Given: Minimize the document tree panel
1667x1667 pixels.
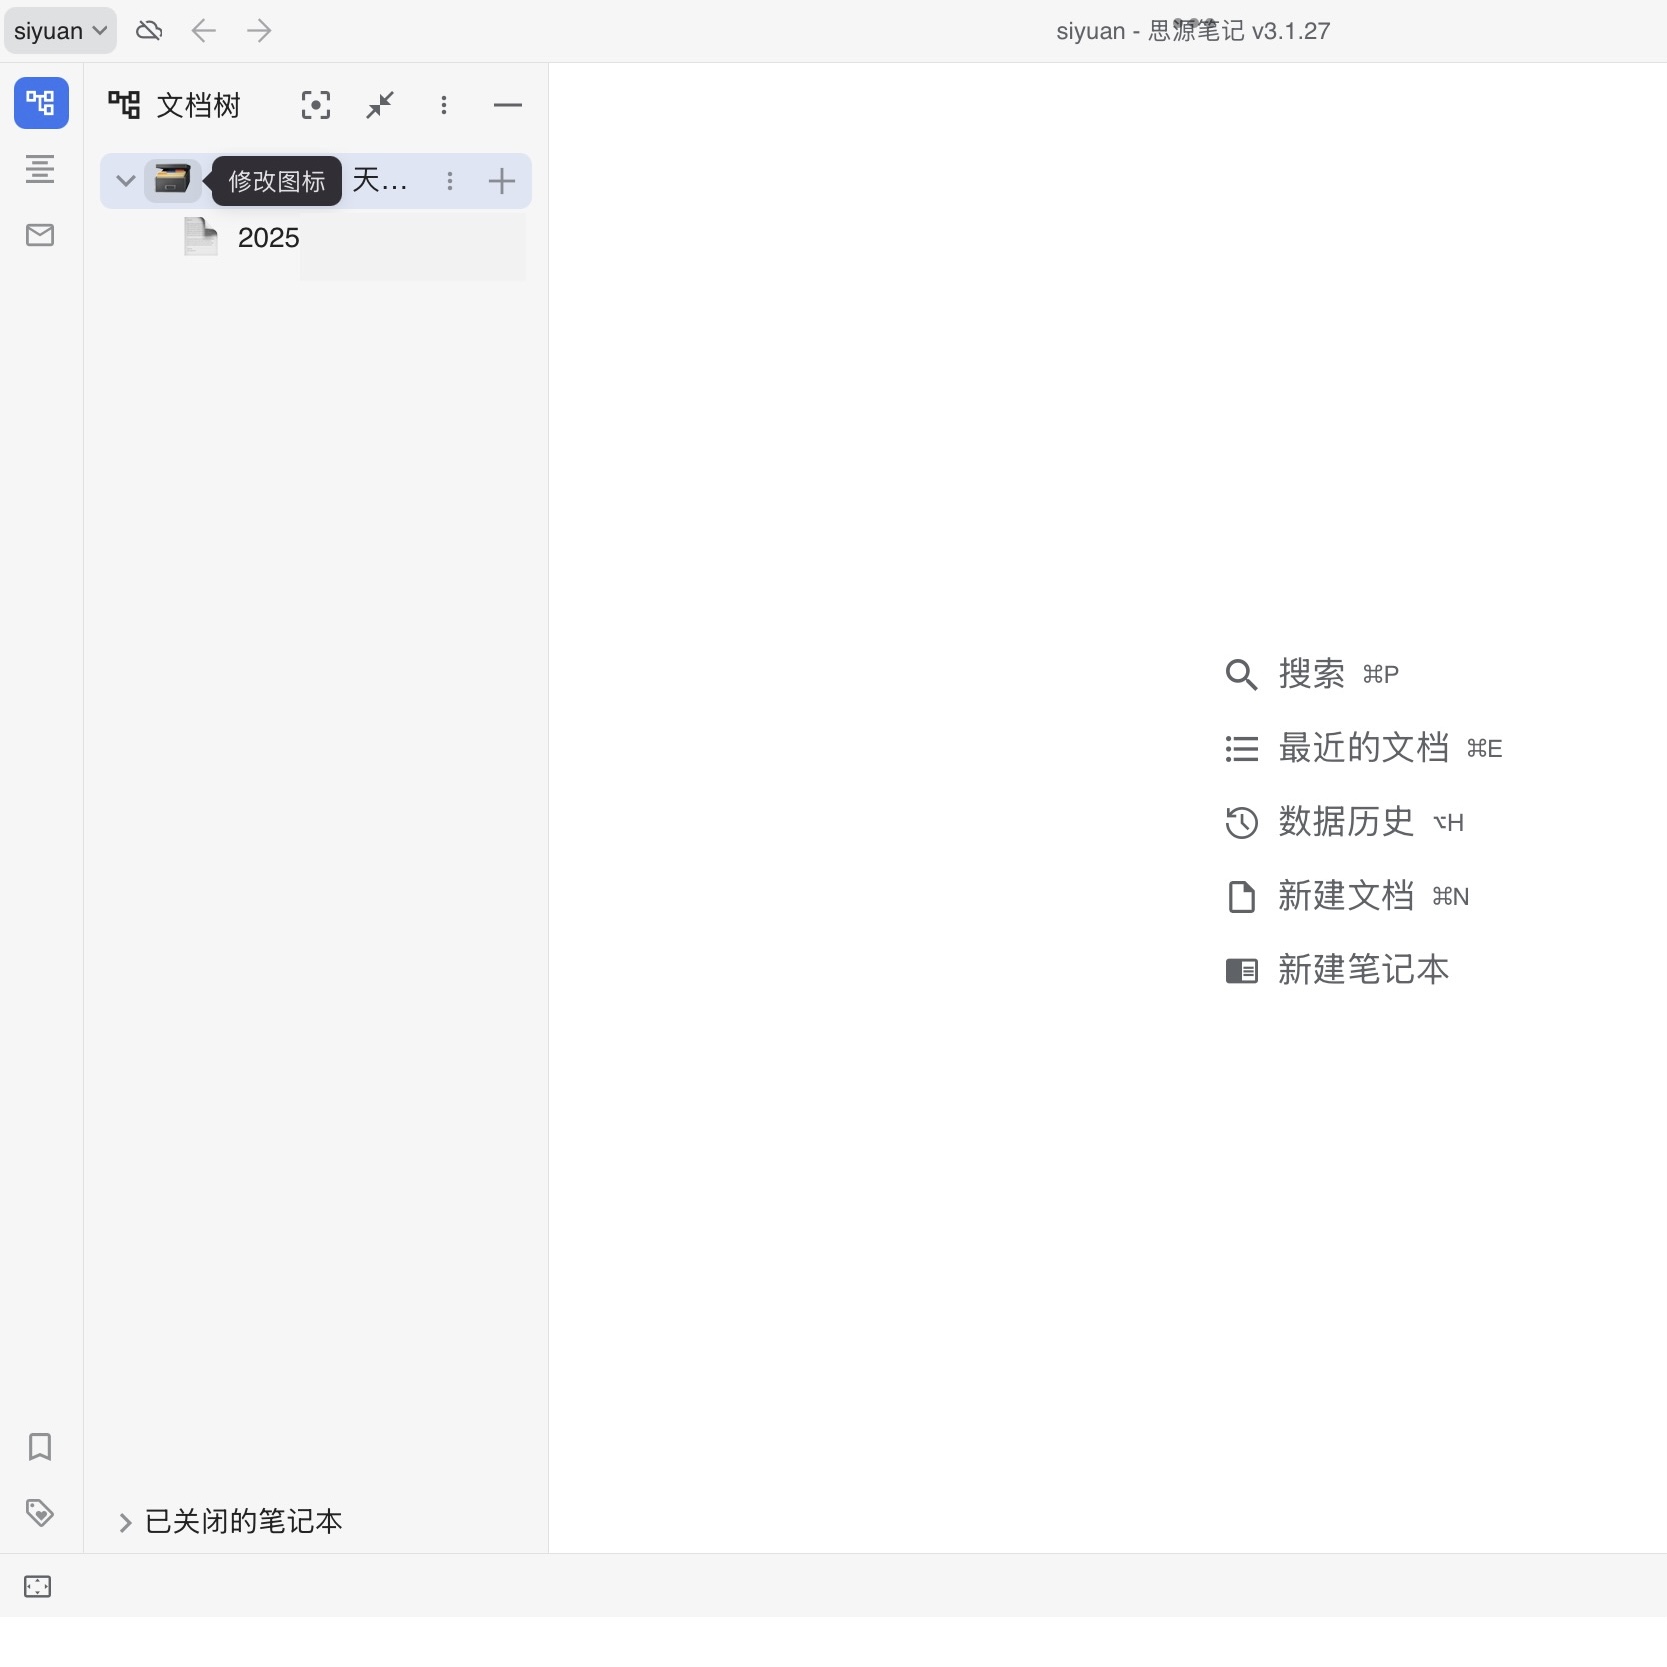Looking at the screenshot, I should coord(508,105).
